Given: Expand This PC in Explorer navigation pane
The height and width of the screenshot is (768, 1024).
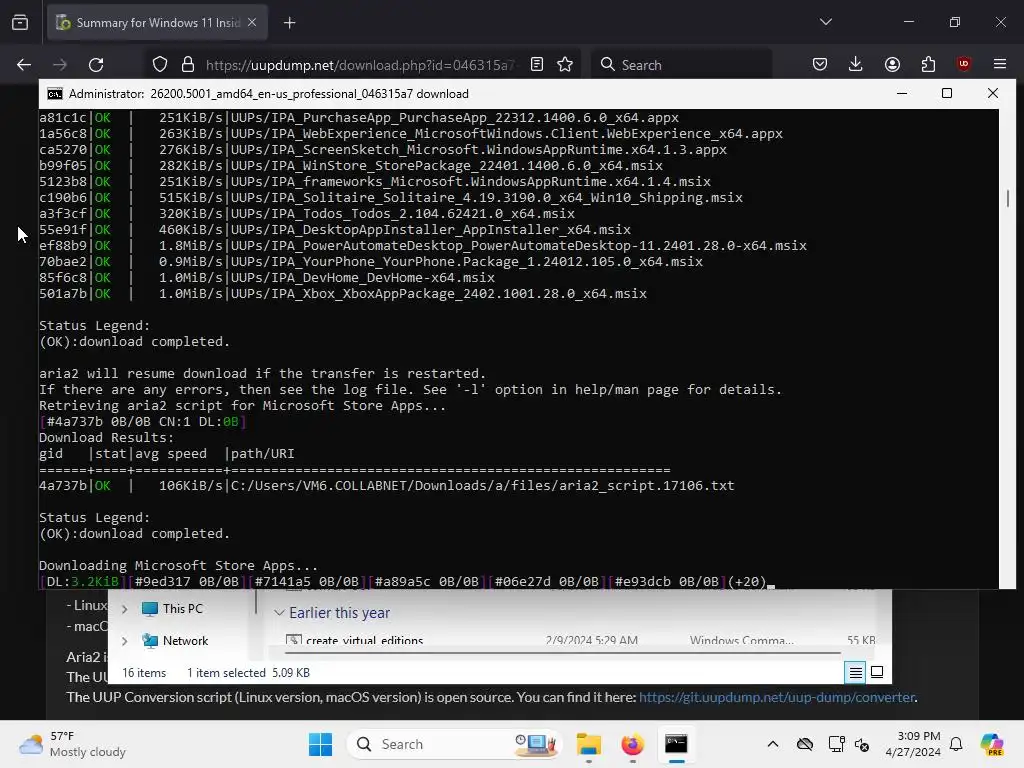Looking at the screenshot, I should tap(125, 609).
